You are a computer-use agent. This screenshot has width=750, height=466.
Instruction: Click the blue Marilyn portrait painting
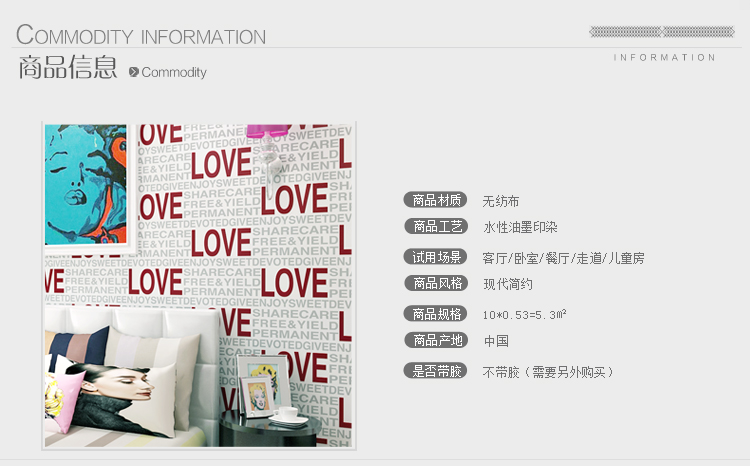point(86,185)
